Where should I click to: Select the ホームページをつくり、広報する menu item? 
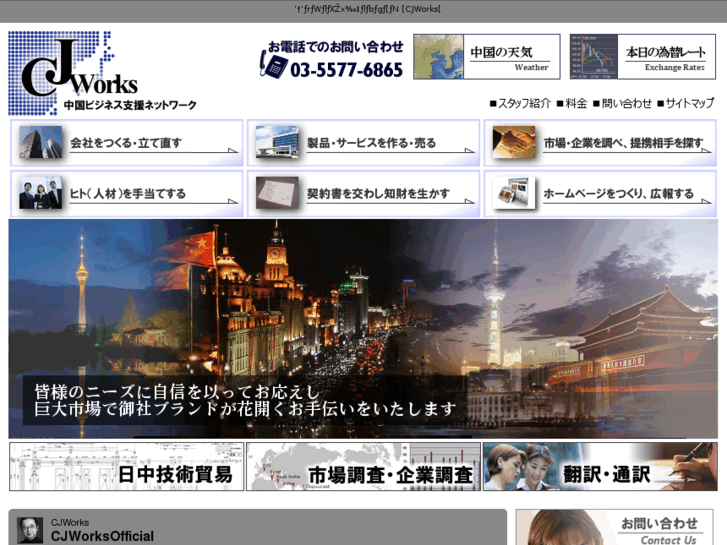(x=600, y=193)
